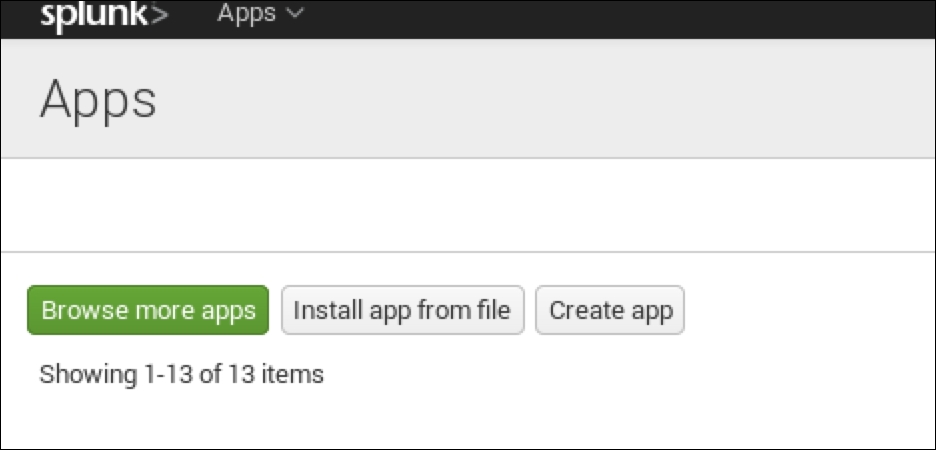Click the large Apps title text
Viewport: 936px width, 450px height.
click(98, 99)
